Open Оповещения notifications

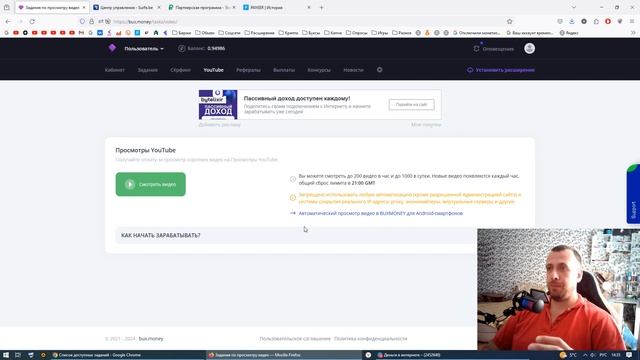pyautogui.click(x=494, y=49)
